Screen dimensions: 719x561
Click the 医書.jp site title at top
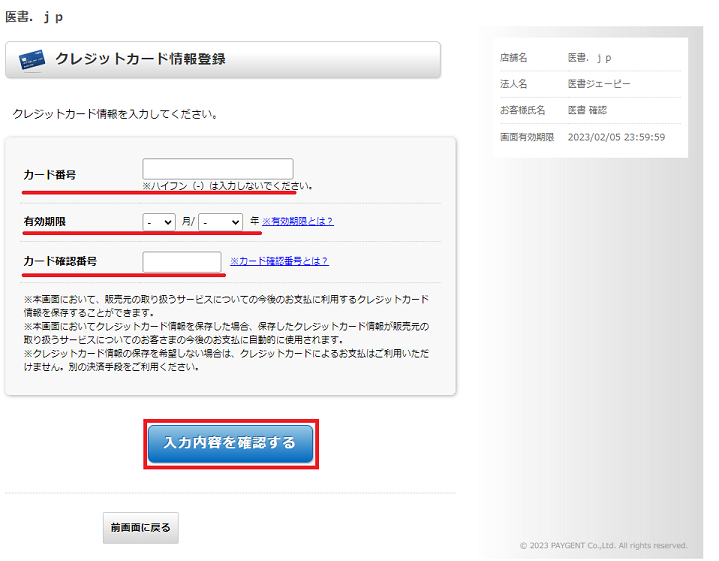click(x=34, y=17)
